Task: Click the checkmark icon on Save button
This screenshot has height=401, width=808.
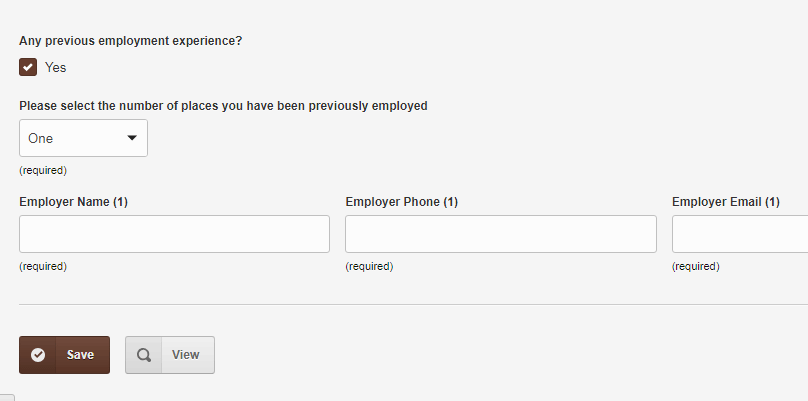Action: coord(38,355)
